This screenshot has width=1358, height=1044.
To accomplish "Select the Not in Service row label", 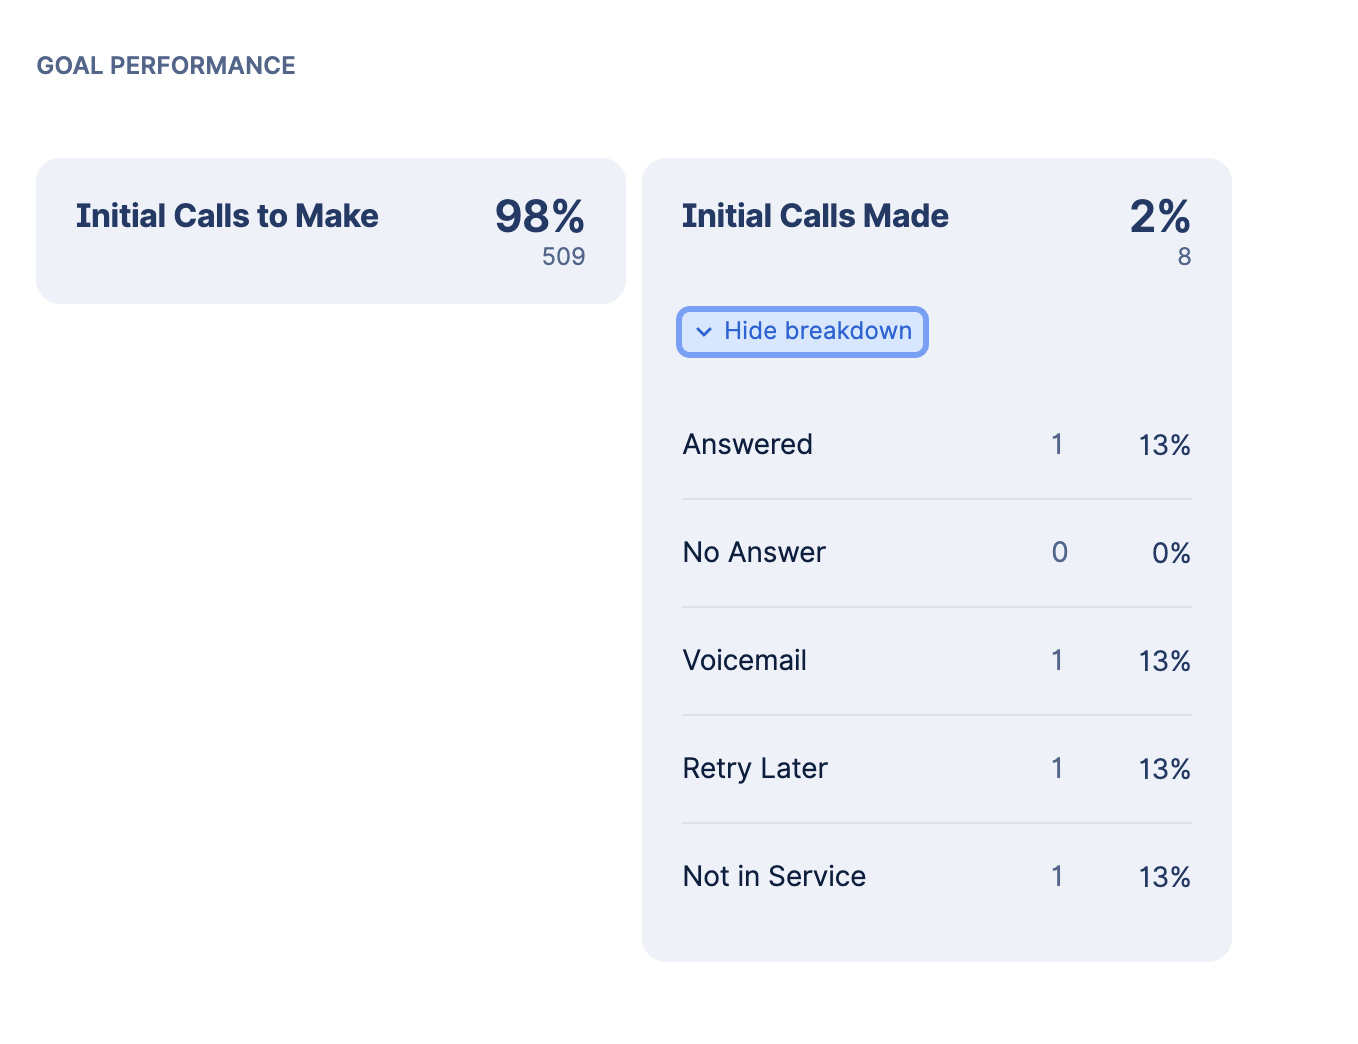I will [x=774, y=877].
